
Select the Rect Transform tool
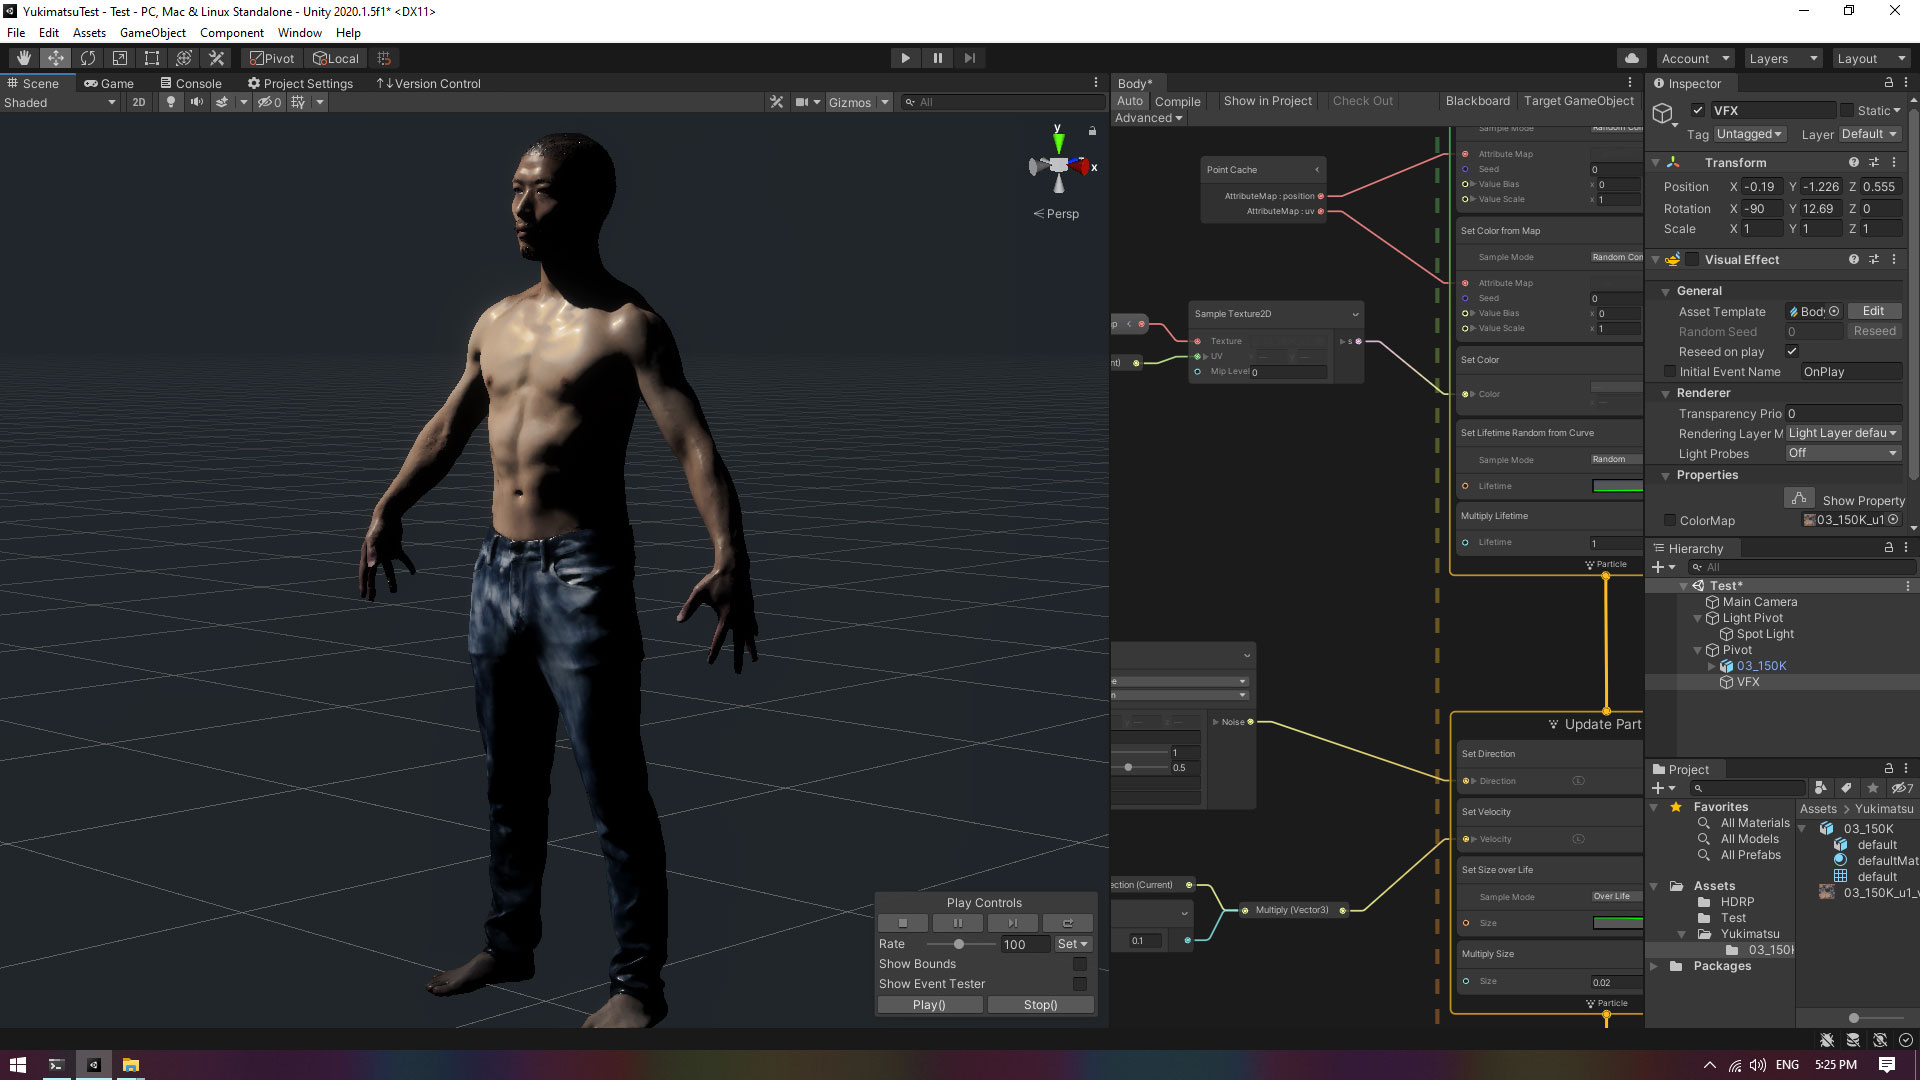click(x=152, y=58)
